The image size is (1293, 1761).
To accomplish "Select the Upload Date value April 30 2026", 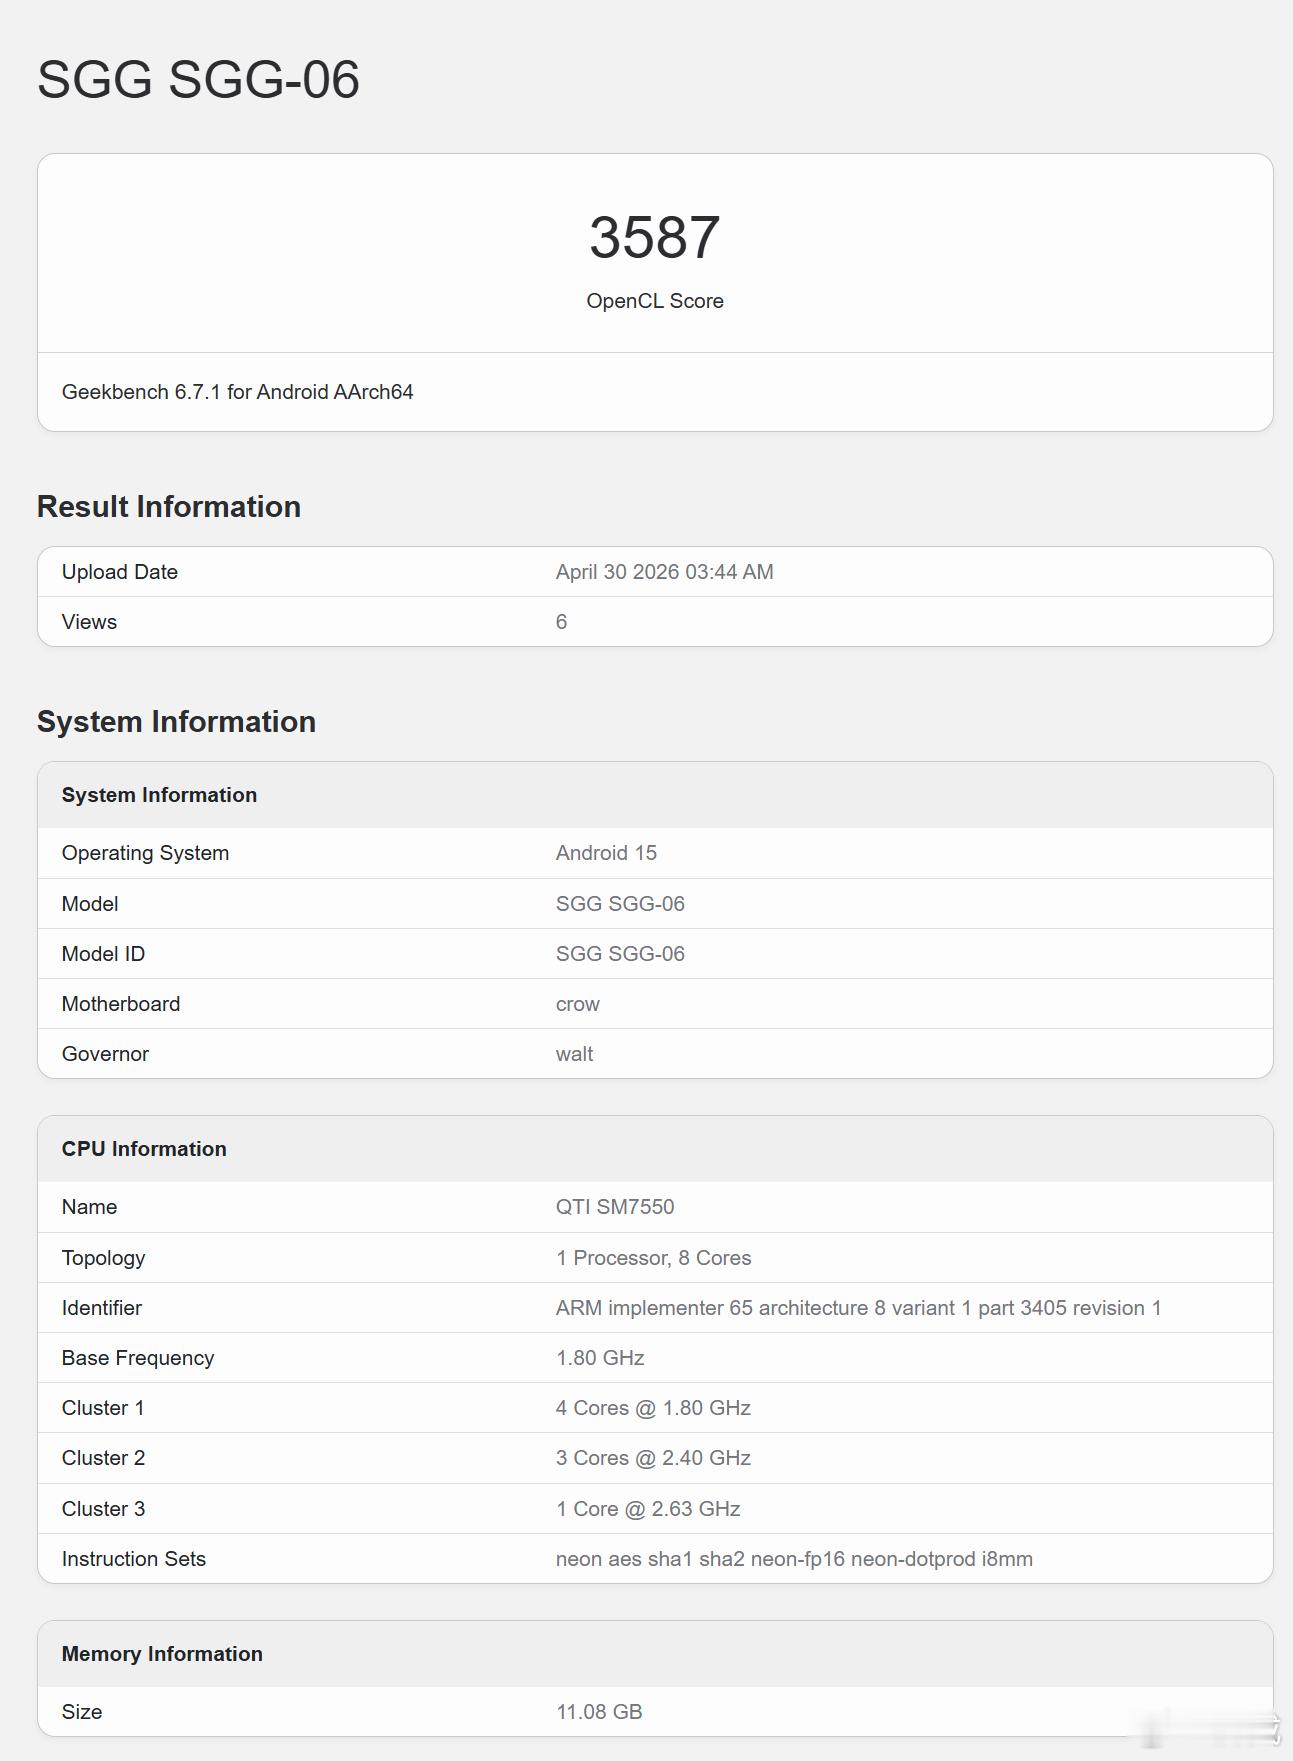I will (x=665, y=572).
